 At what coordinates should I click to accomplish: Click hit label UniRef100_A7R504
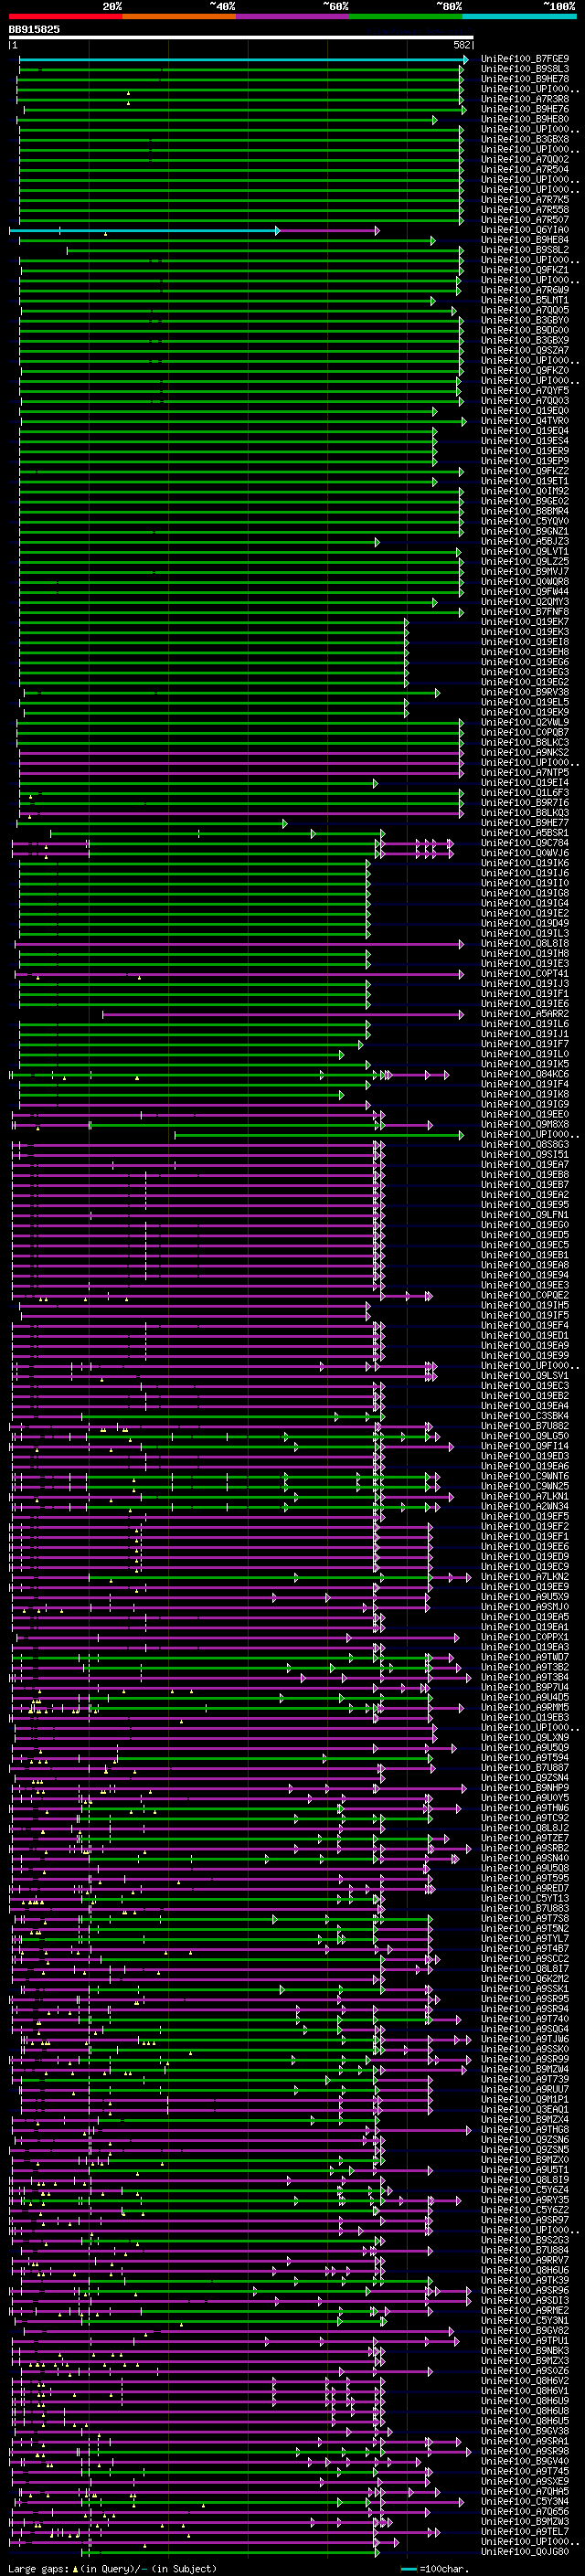click(525, 169)
